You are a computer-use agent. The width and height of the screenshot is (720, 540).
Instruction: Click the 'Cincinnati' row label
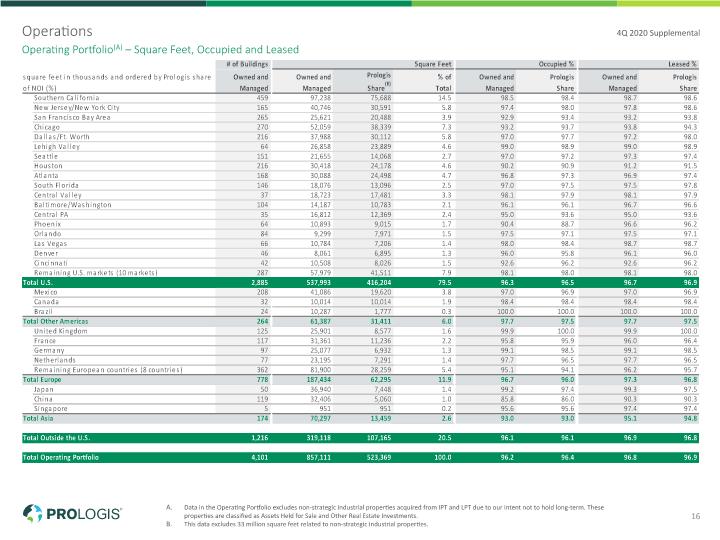point(51,263)
